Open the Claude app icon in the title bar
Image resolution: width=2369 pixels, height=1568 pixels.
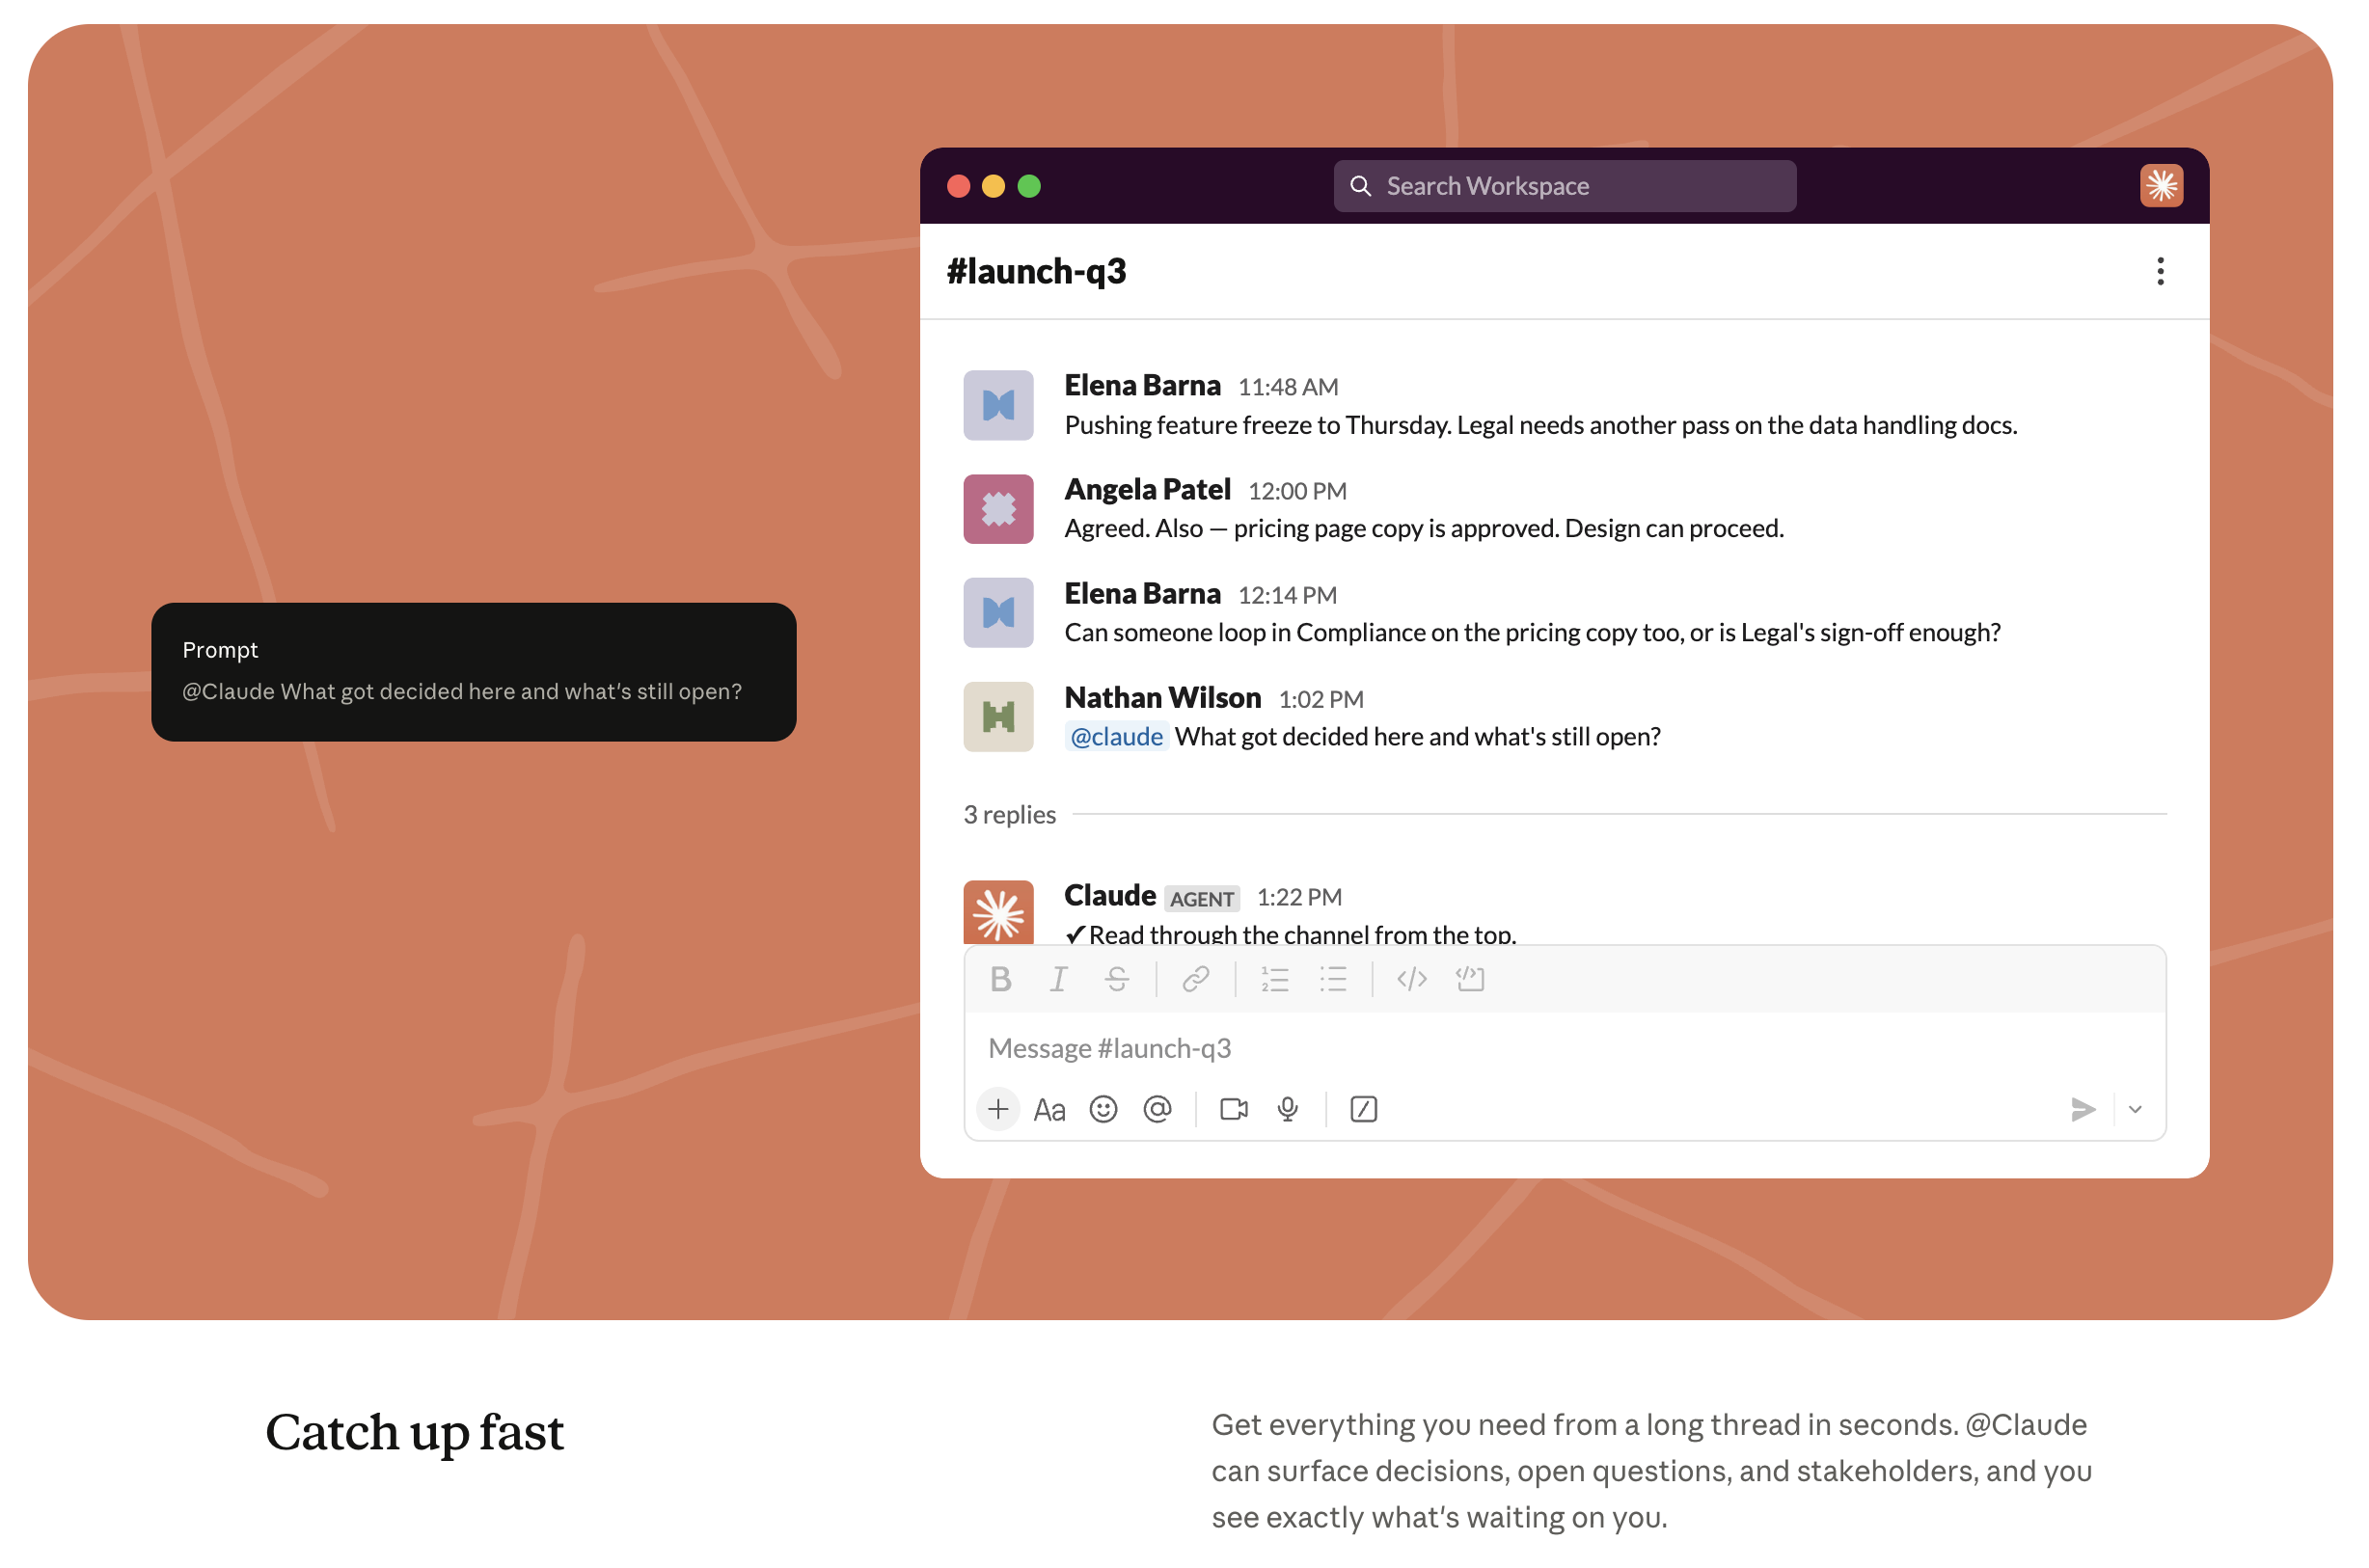[x=2162, y=186]
